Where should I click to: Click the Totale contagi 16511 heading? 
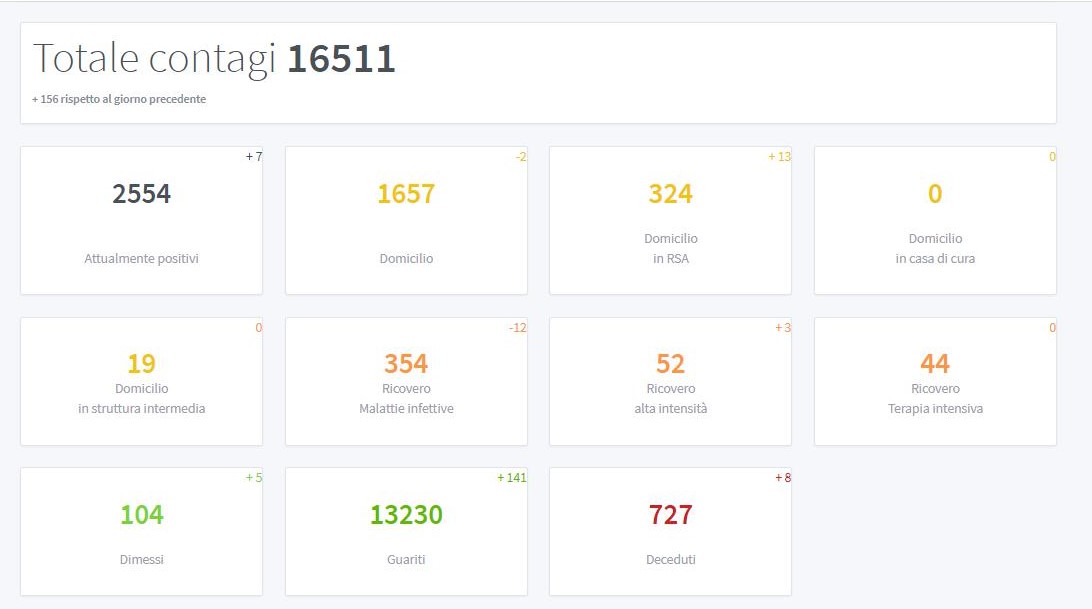214,59
